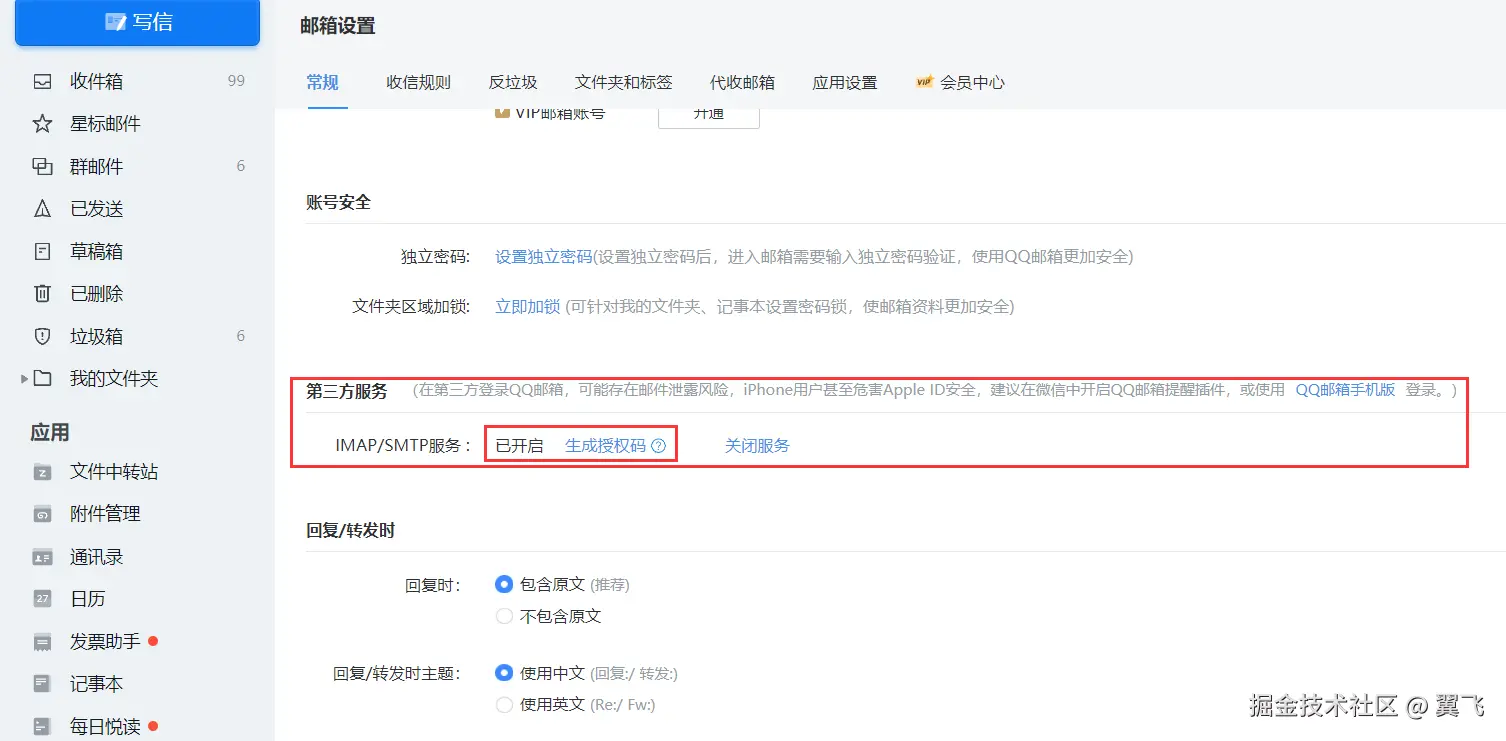
Task: Open the 日历 calendar icon
Action: click(x=42, y=599)
